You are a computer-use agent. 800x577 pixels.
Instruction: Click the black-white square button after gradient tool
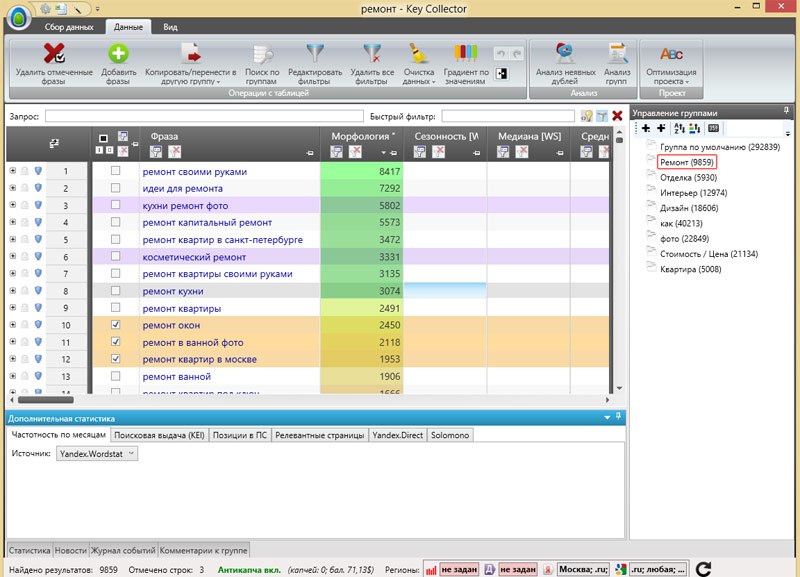coord(502,74)
